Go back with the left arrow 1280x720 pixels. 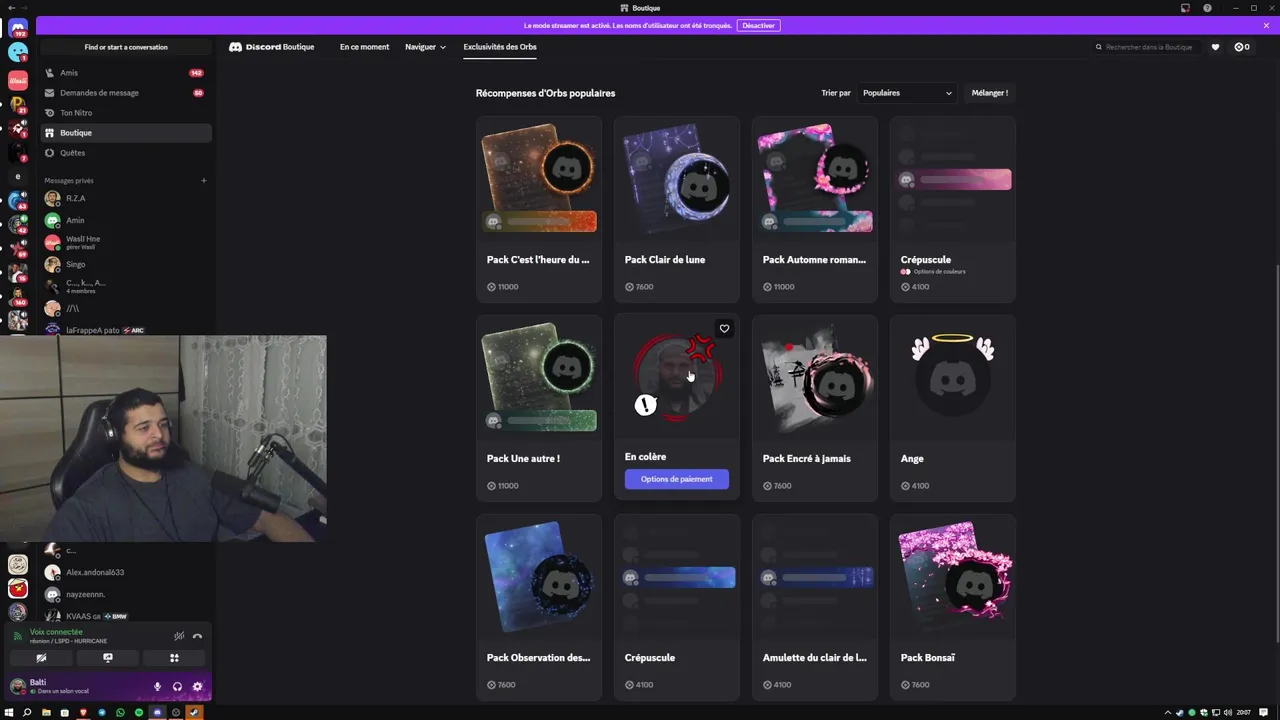click(x=11, y=8)
